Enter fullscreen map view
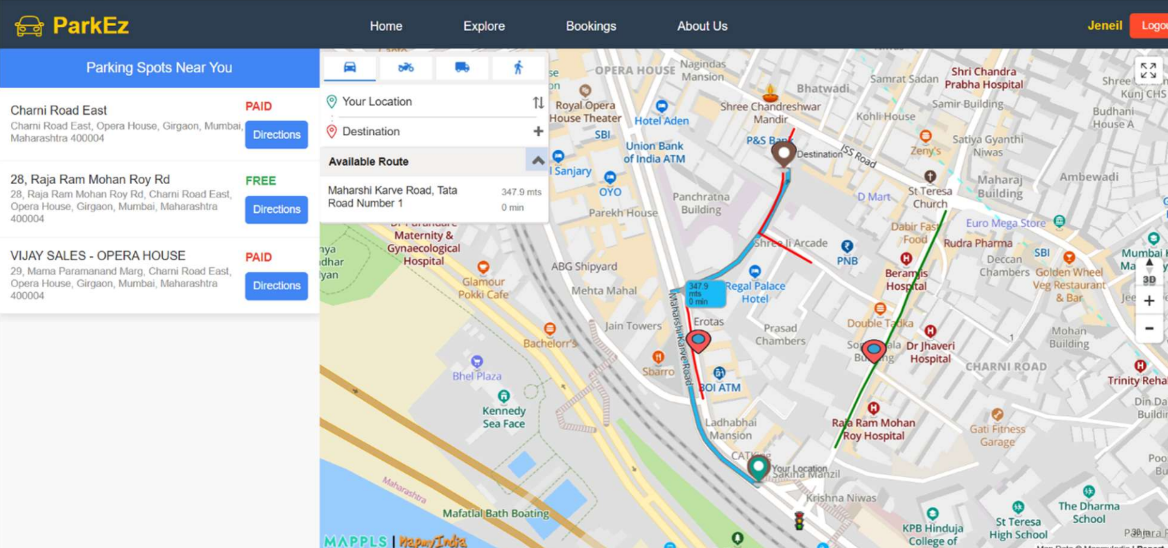 pyautogui.click(x=1148, y=71)
